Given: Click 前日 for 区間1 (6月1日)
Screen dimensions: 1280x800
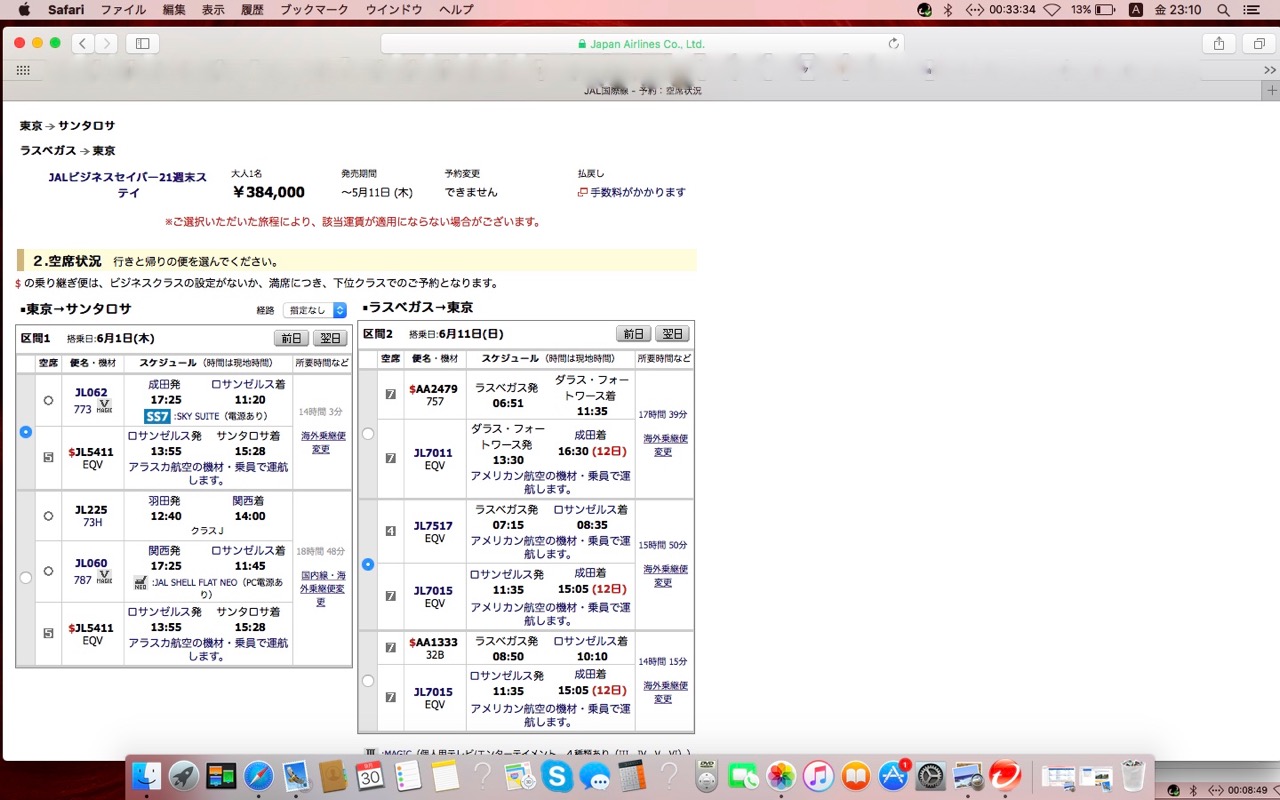Looking at the screenshot, I should (x=291, y=338).
